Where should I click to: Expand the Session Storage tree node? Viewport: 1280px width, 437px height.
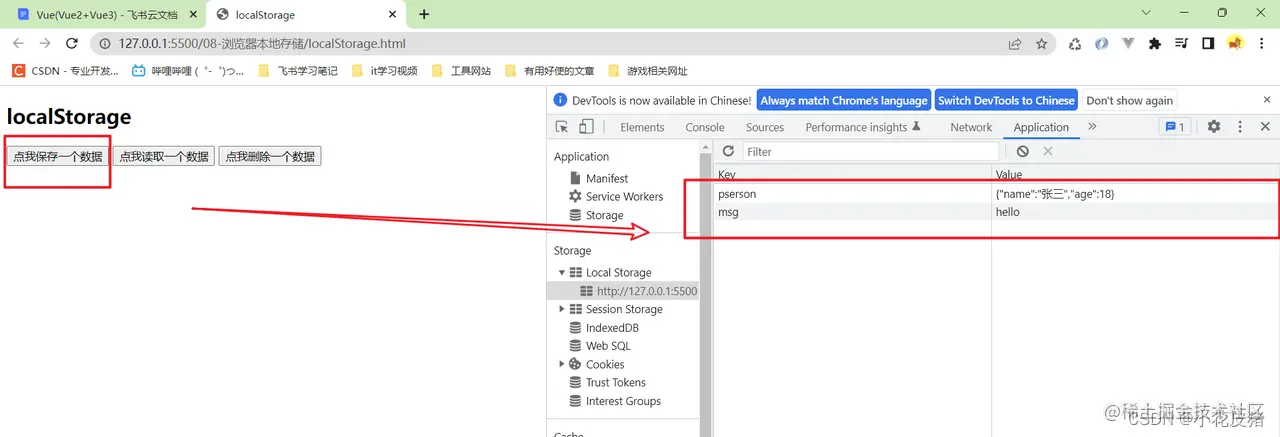click(x=562, y=309)
